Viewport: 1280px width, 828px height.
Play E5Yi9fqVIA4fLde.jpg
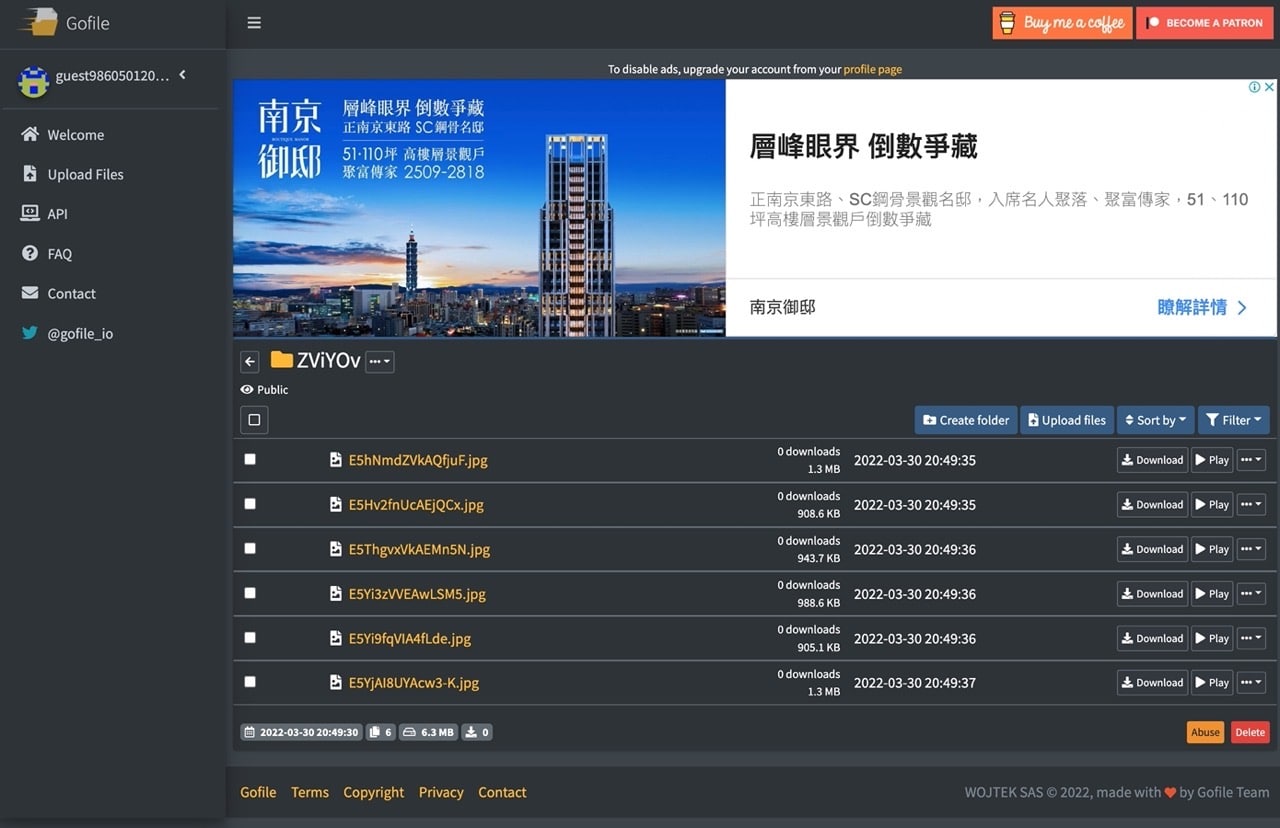1212,638
